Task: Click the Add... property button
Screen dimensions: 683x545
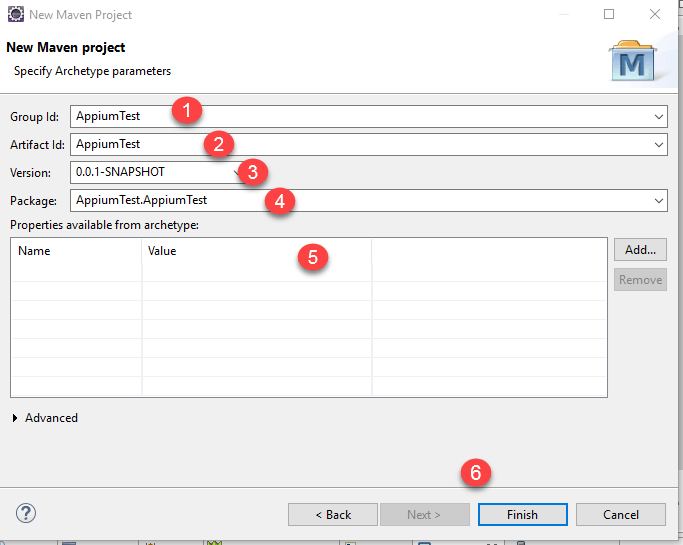Action: [640, 250]
